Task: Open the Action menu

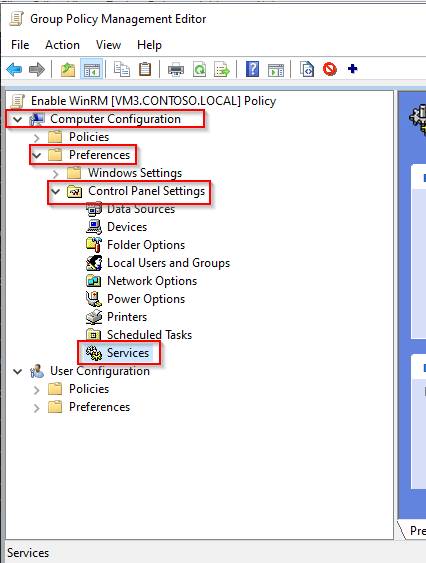Action: point(62,45)
